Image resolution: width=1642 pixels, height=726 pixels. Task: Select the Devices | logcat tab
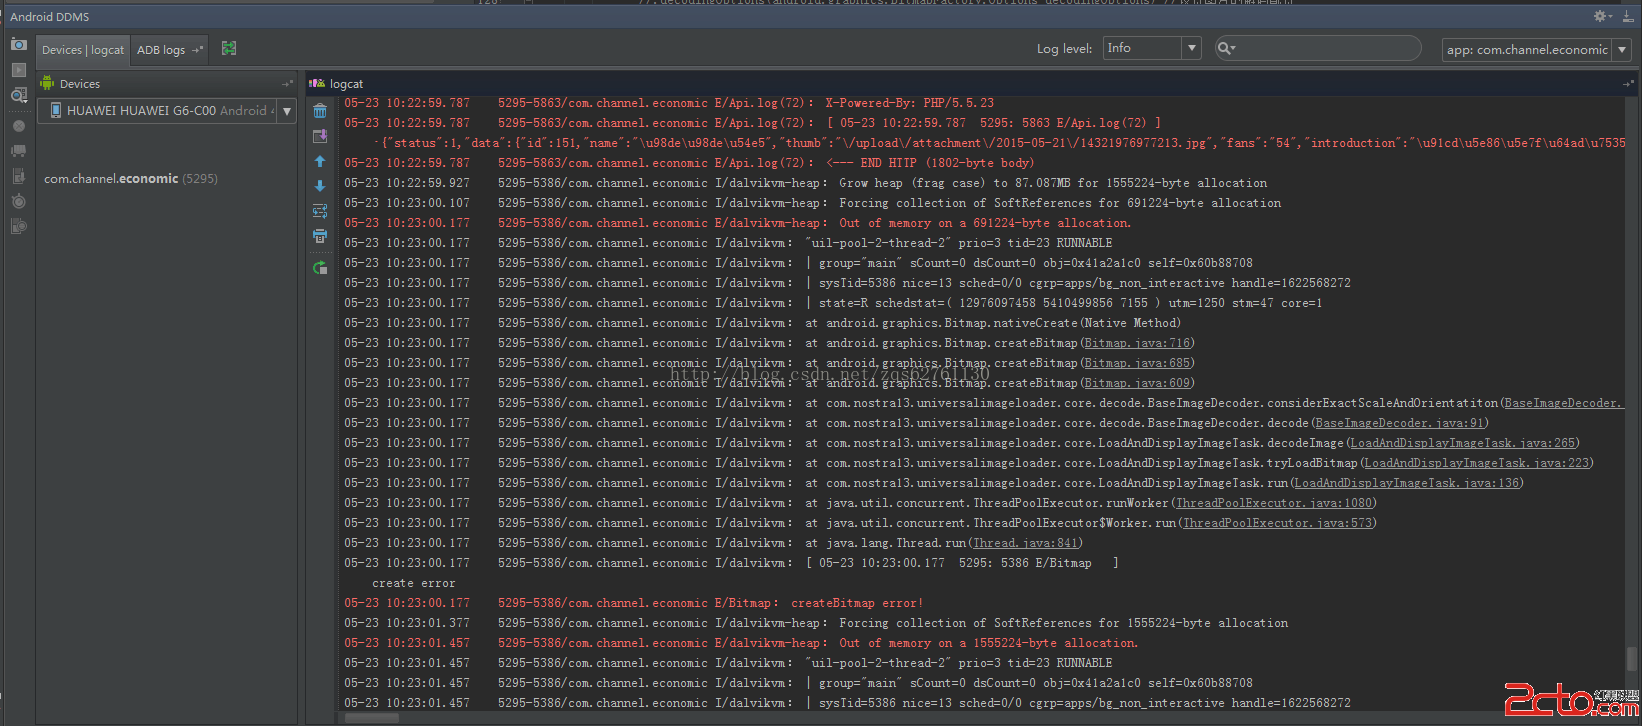[83, 50]
